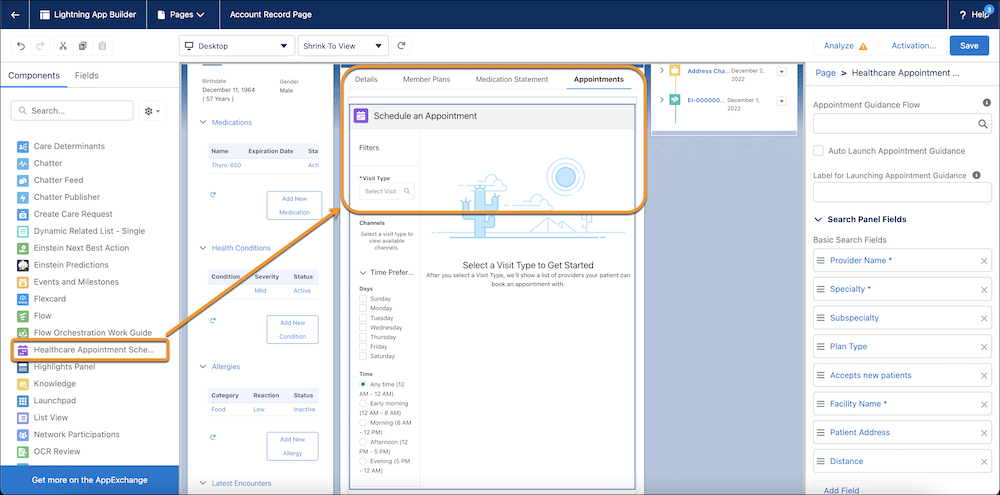
Task: Remove the Subspecialty search field
Action: click(983, 318)
